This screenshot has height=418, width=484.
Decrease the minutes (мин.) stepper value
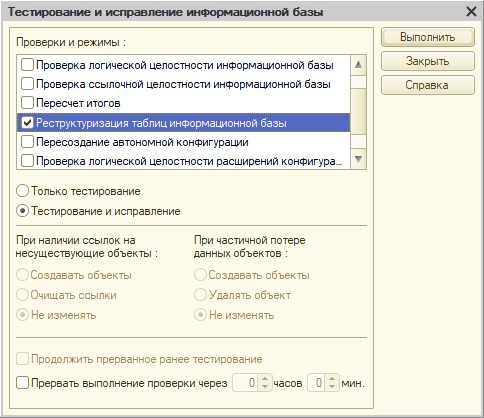(332, 386)
